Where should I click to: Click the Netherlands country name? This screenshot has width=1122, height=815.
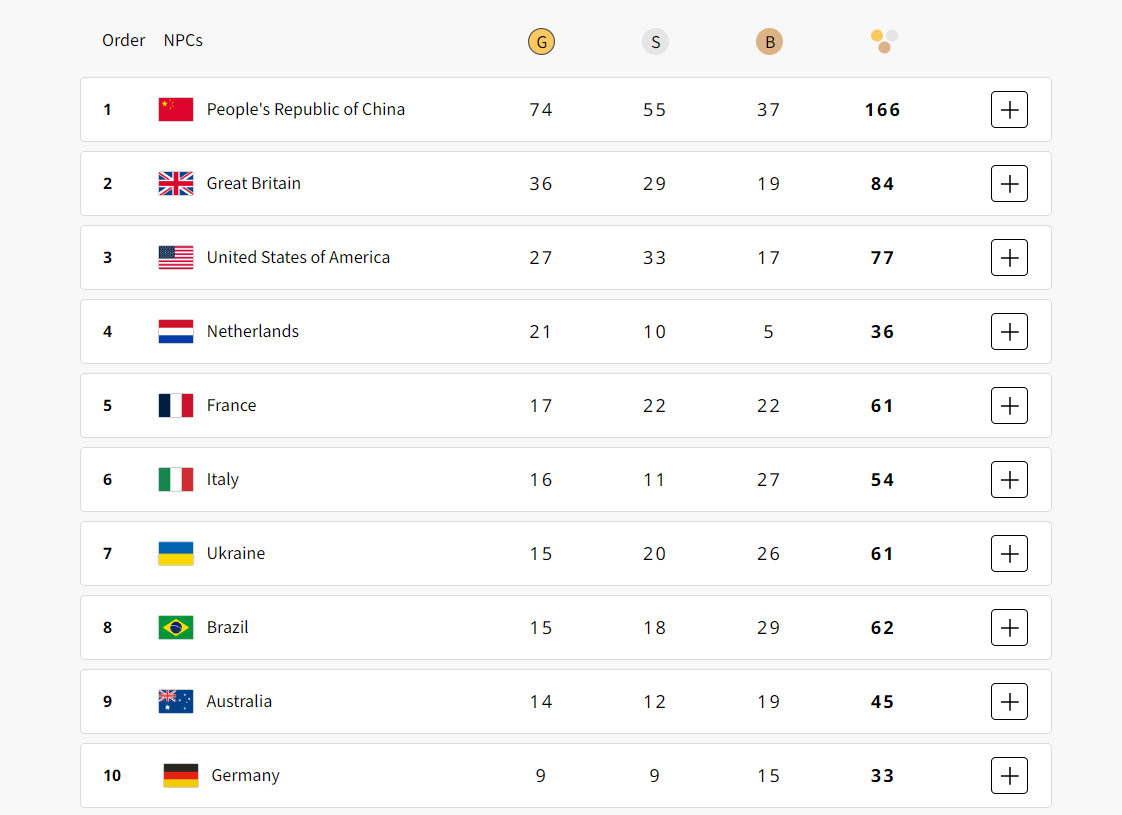253,331
